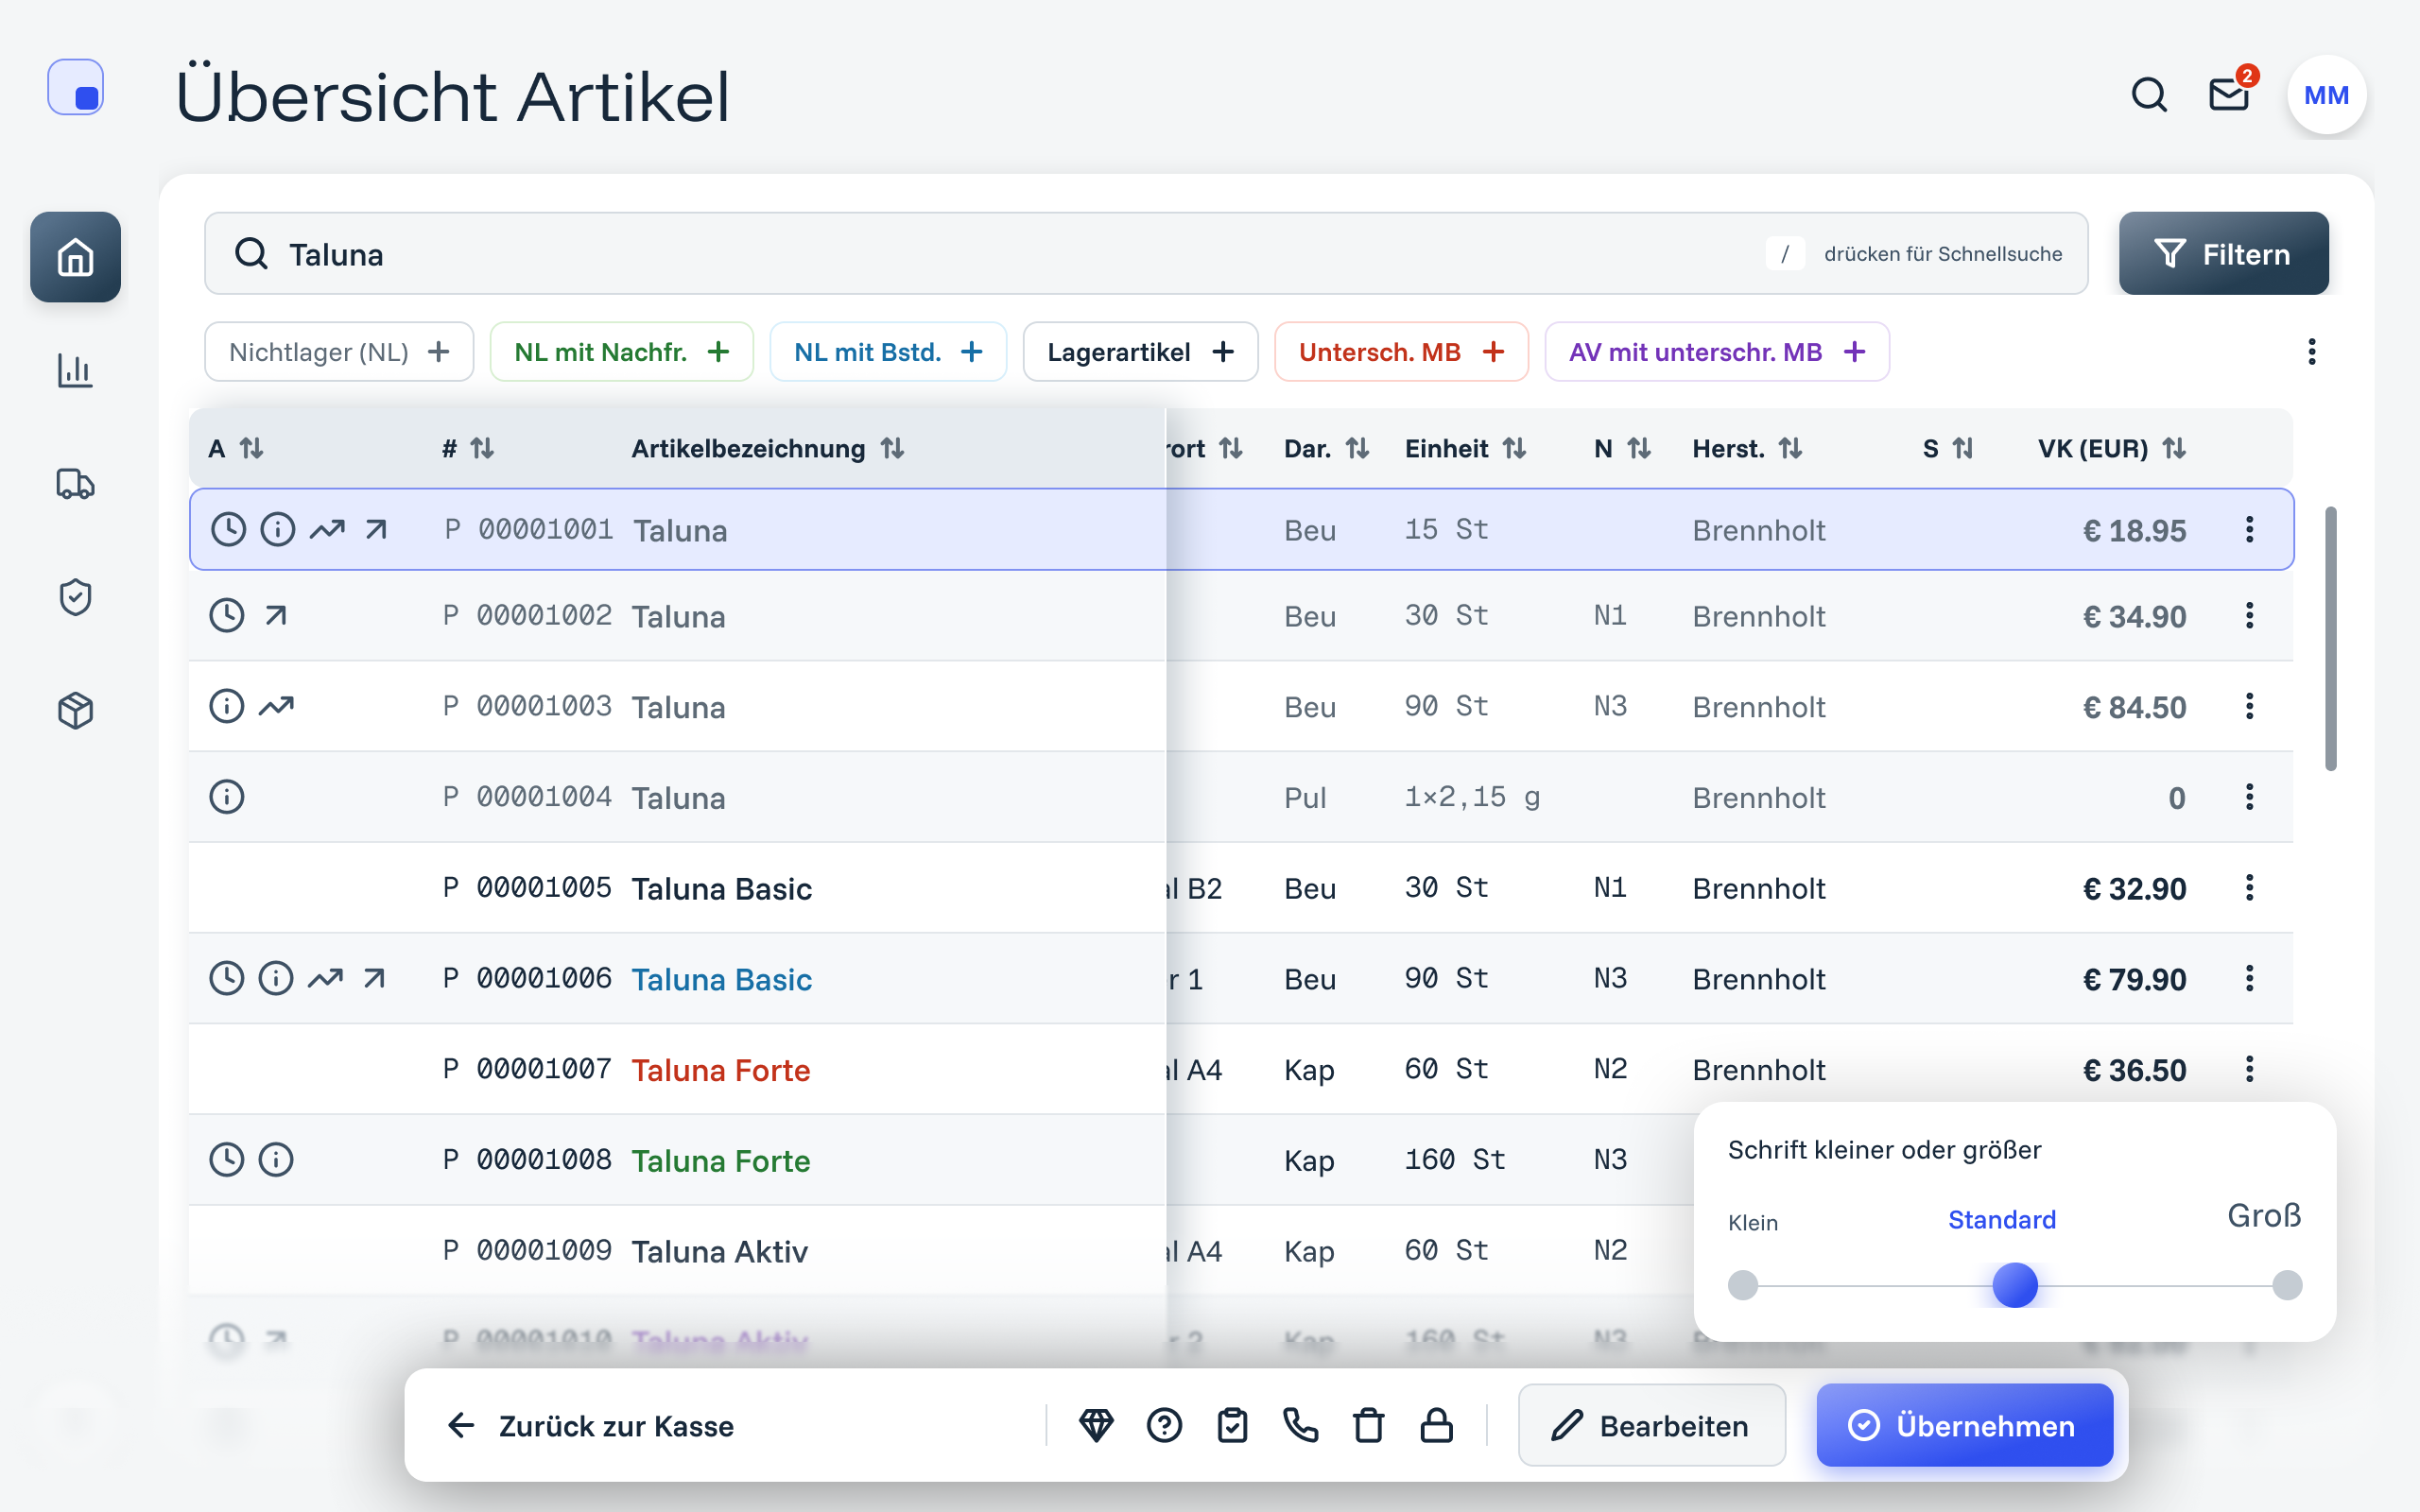Click the Übernehmen button
Viewport: 2420px width, 1512px height.
click(x=1964, y=1425)
